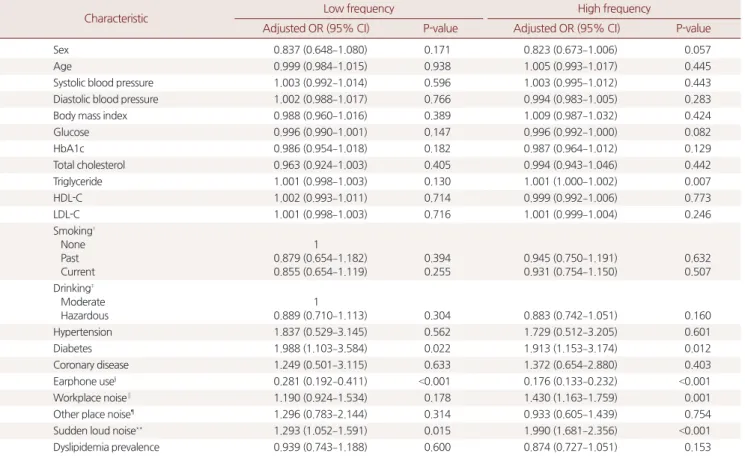
Task: Click the Age row label
Action: (62, 66)
